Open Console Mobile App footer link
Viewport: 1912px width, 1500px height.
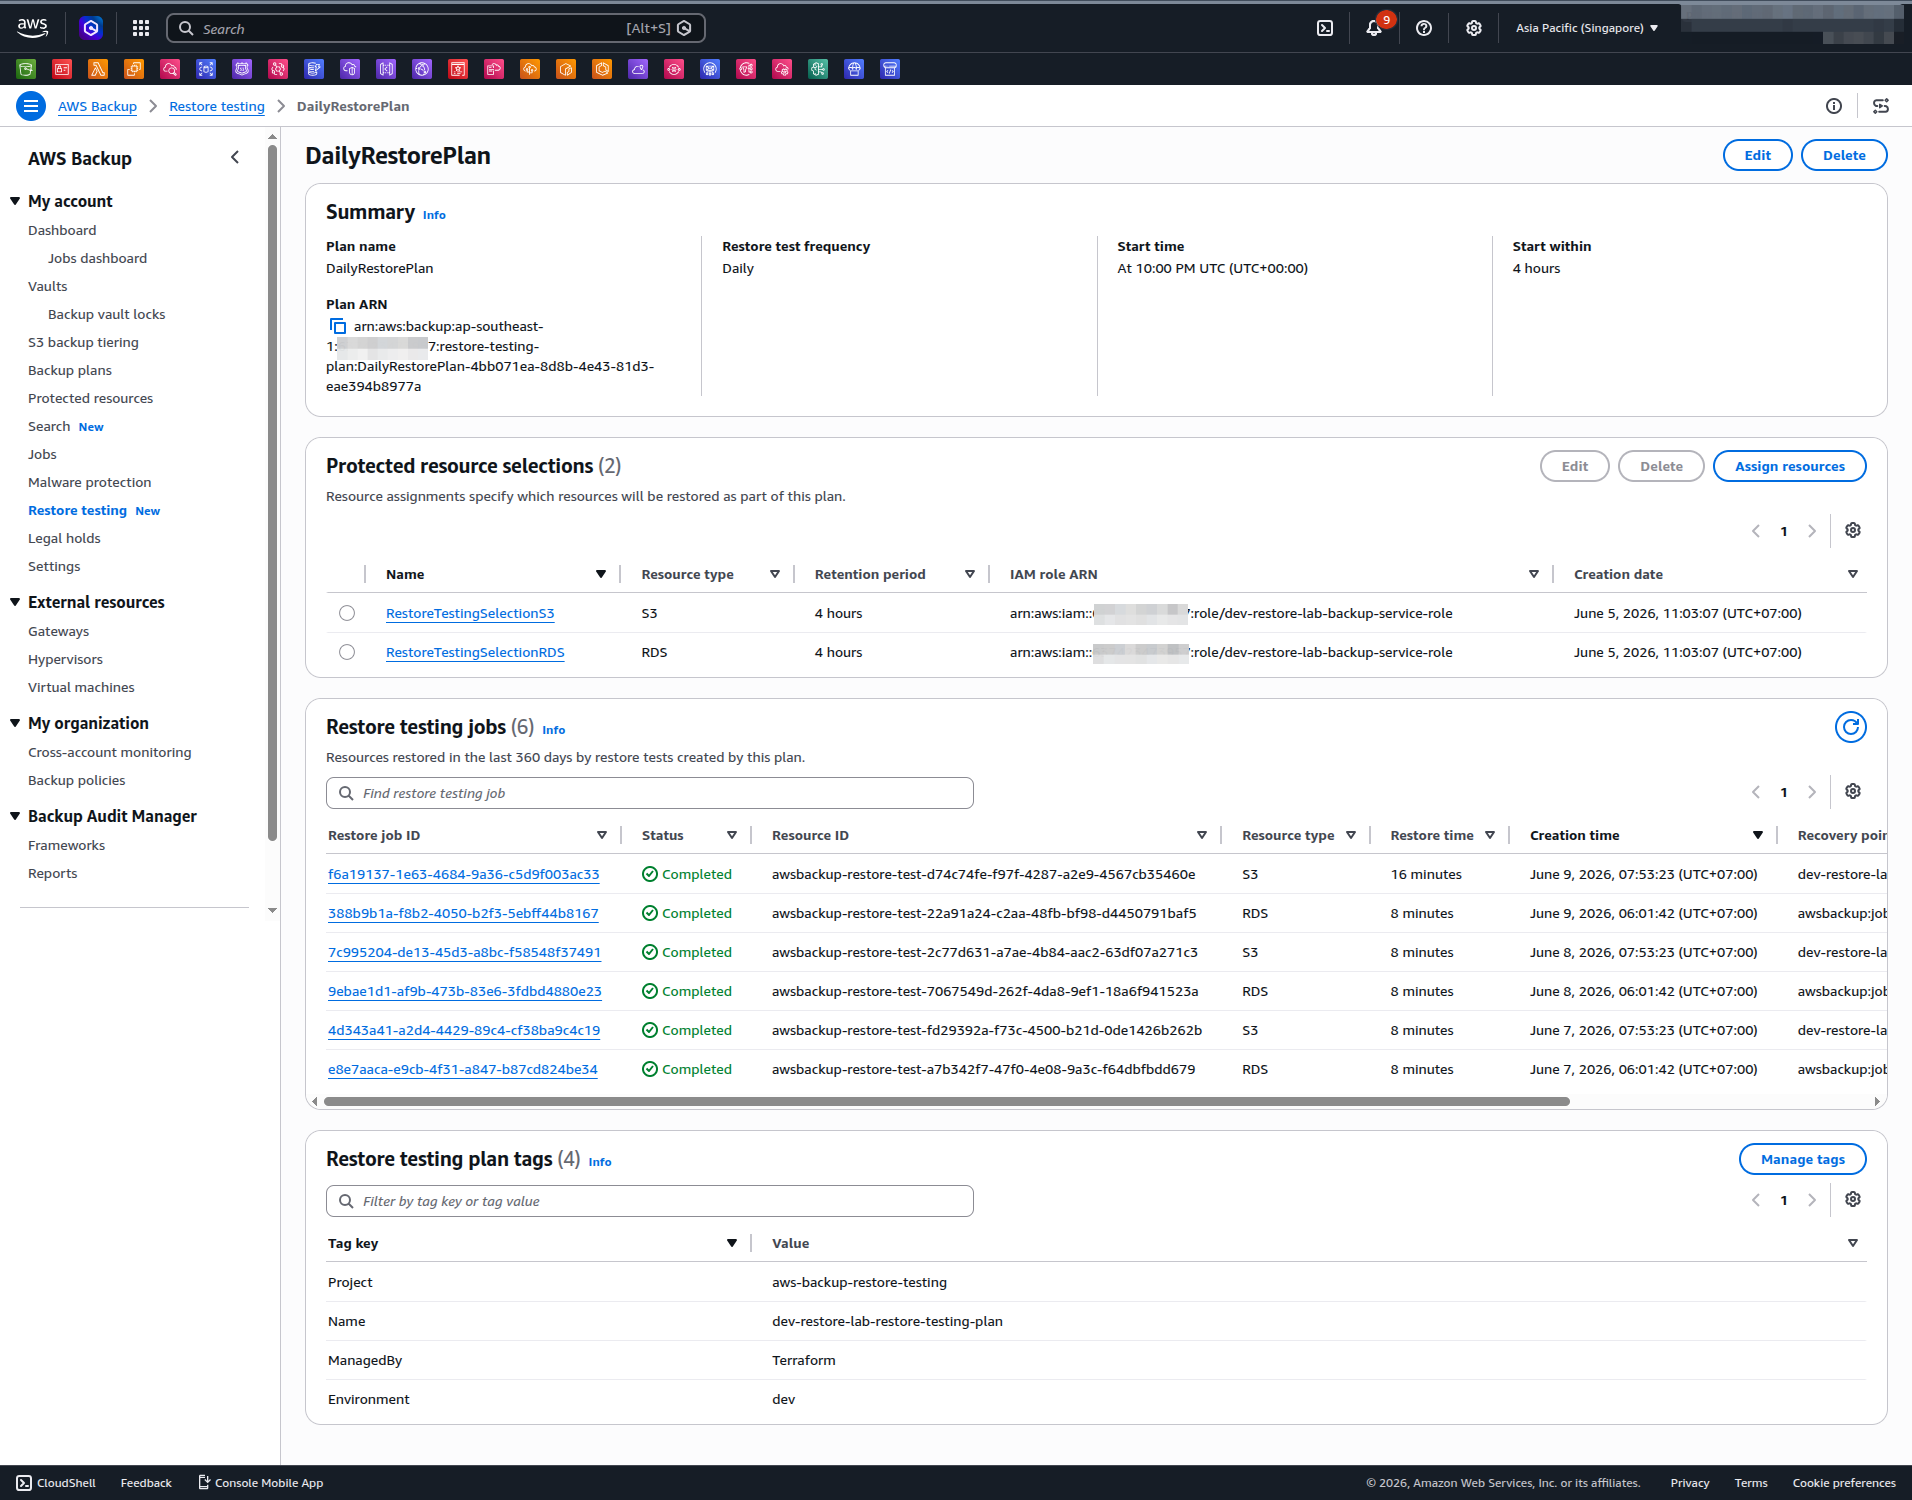[260, 1483]
